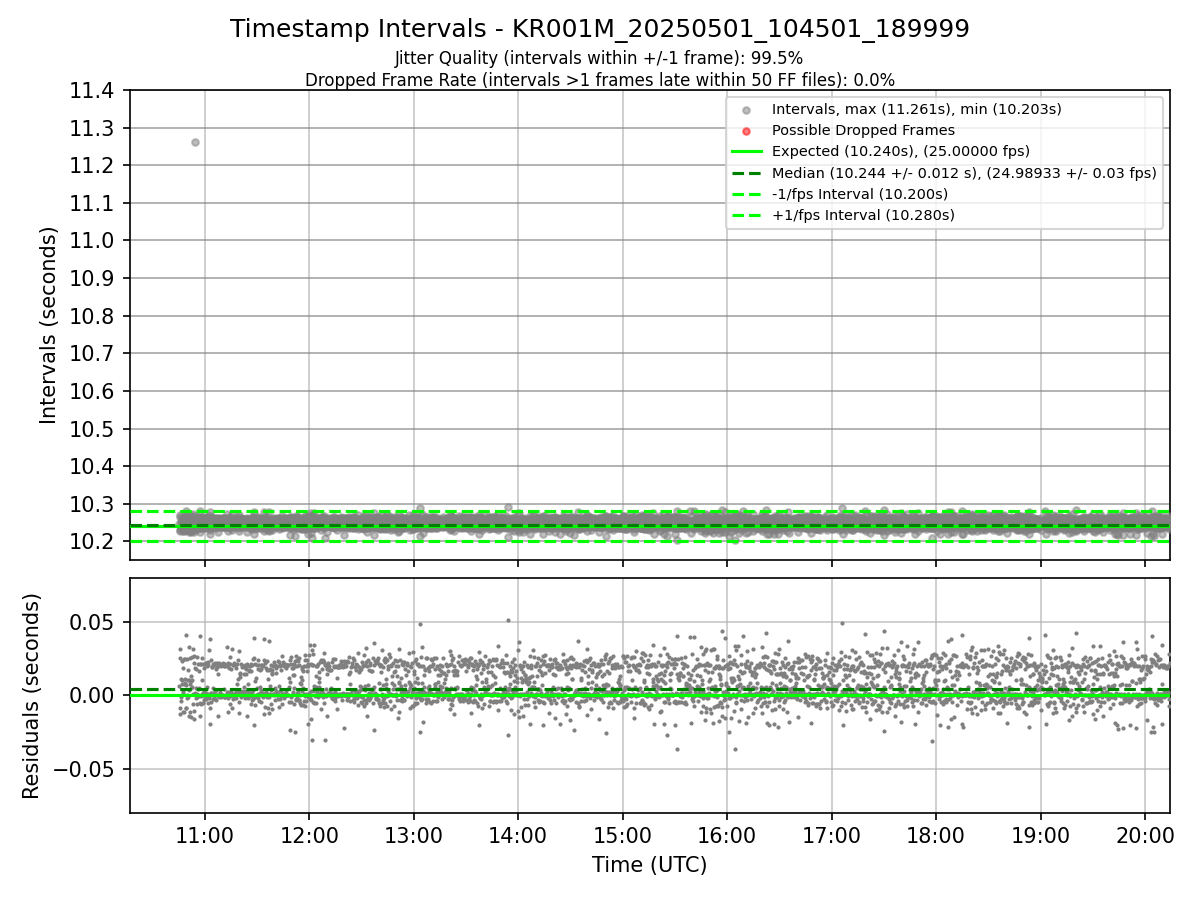Click the plot title 'Timestamp Intervals - KR001M_20250501_104501_189999'

coord(599,29)
